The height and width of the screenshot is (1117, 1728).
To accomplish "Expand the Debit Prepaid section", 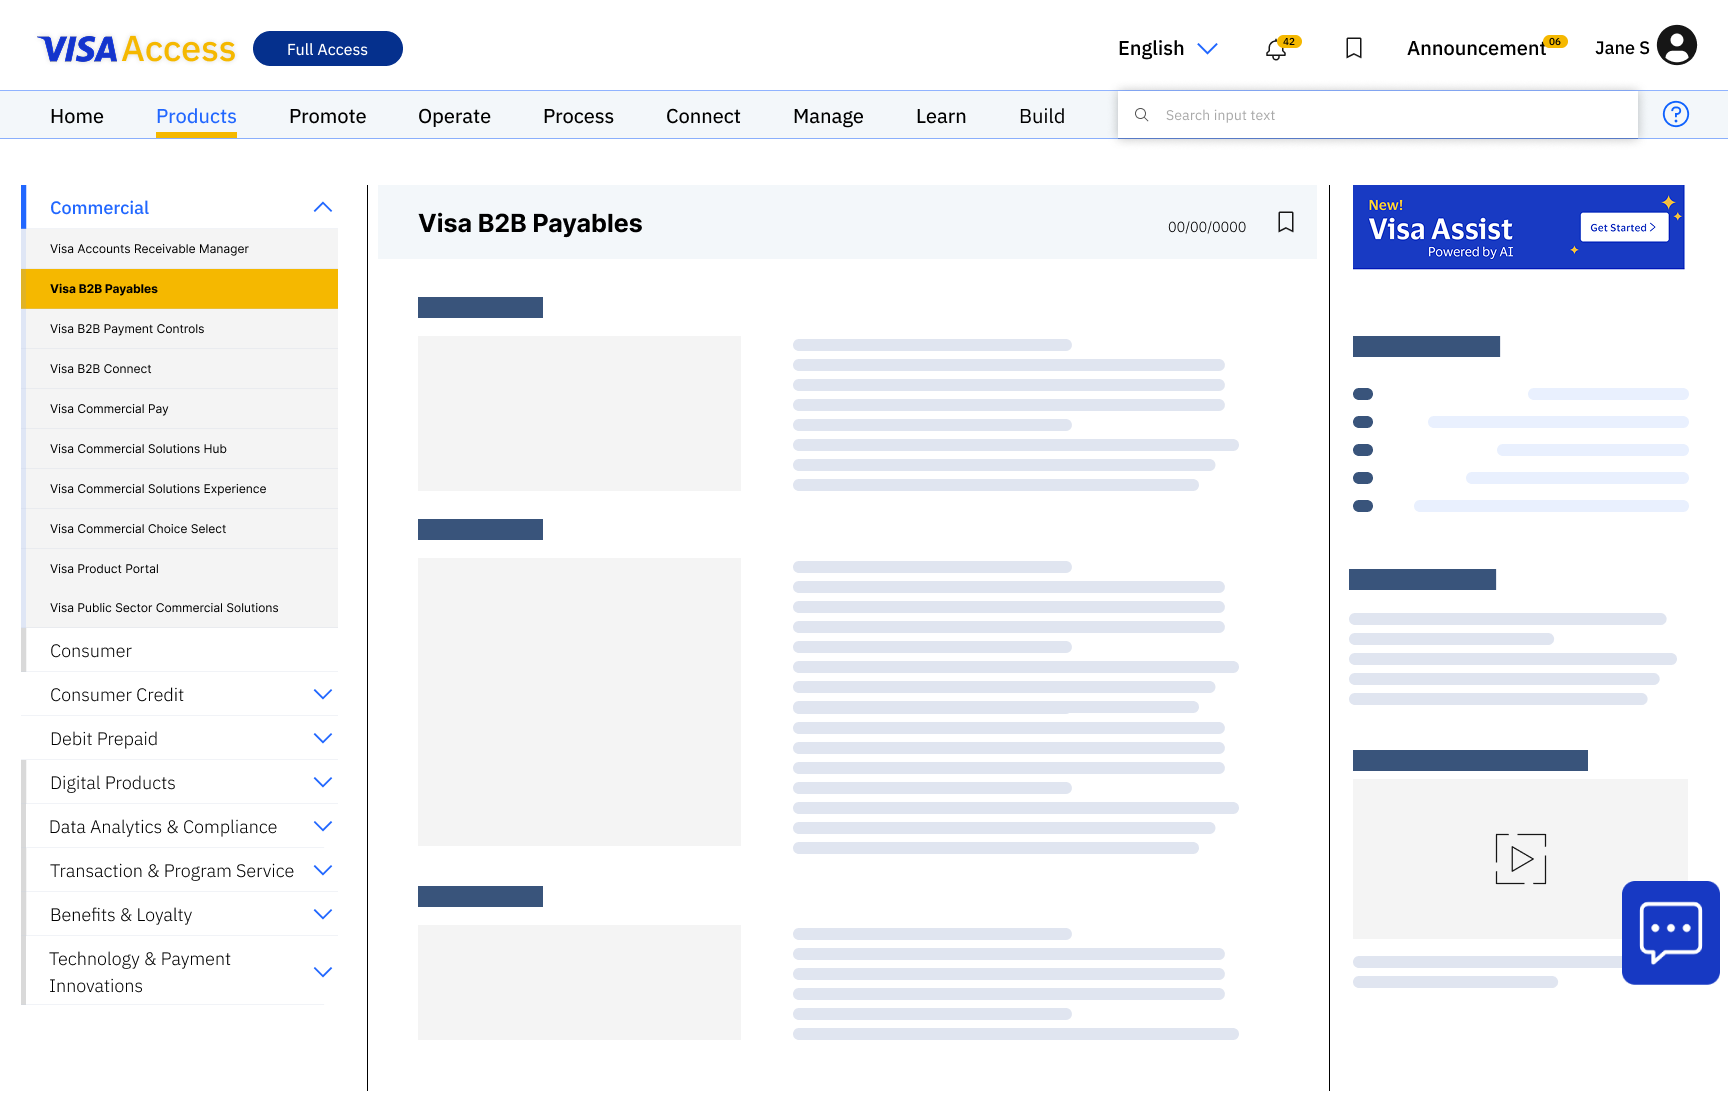I will click(x=323, y=738).
